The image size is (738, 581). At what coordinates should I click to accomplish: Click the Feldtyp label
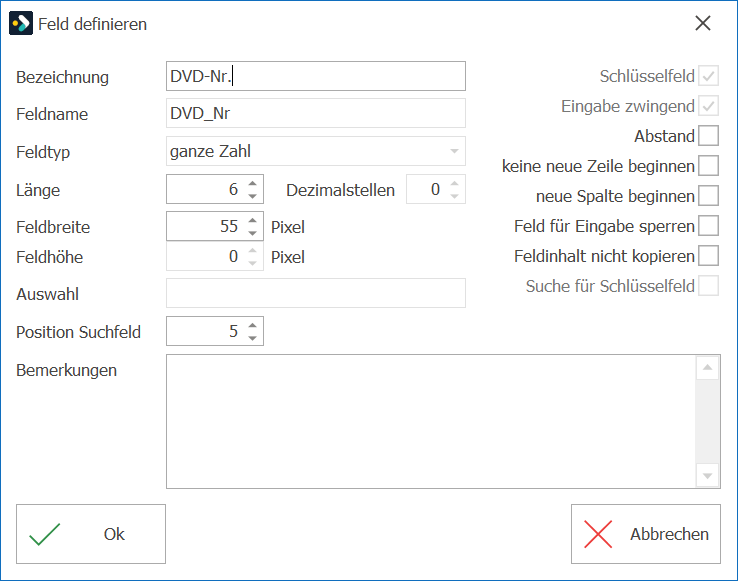43,153
